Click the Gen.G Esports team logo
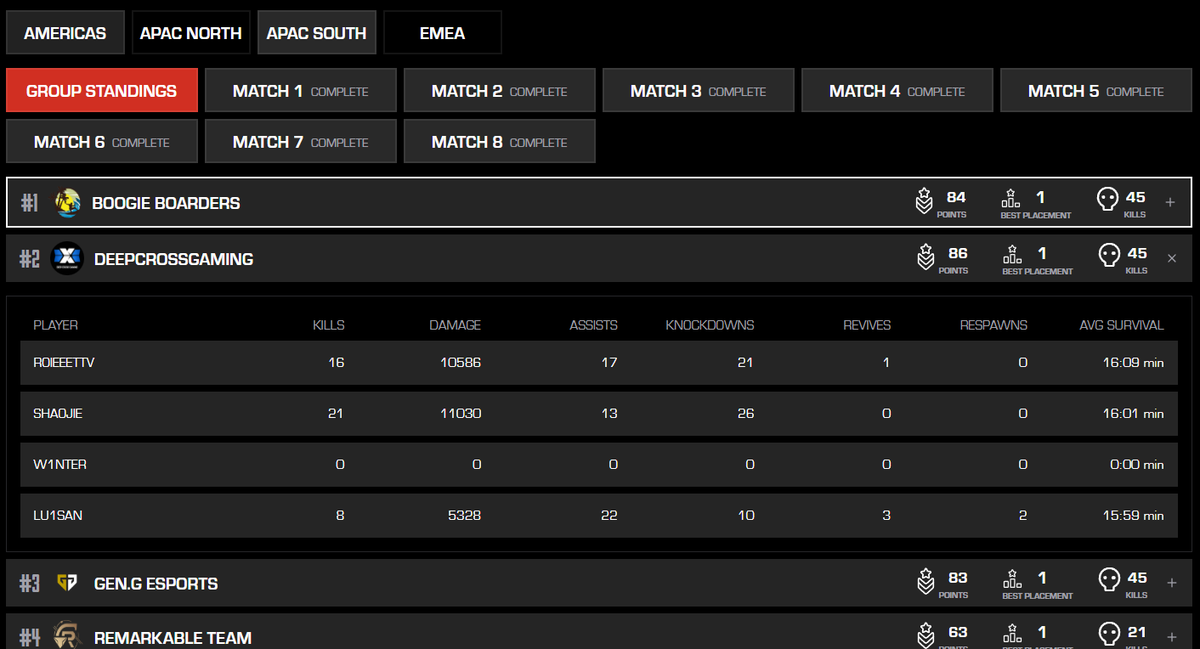1200x649 pixels. coord(67,583)
